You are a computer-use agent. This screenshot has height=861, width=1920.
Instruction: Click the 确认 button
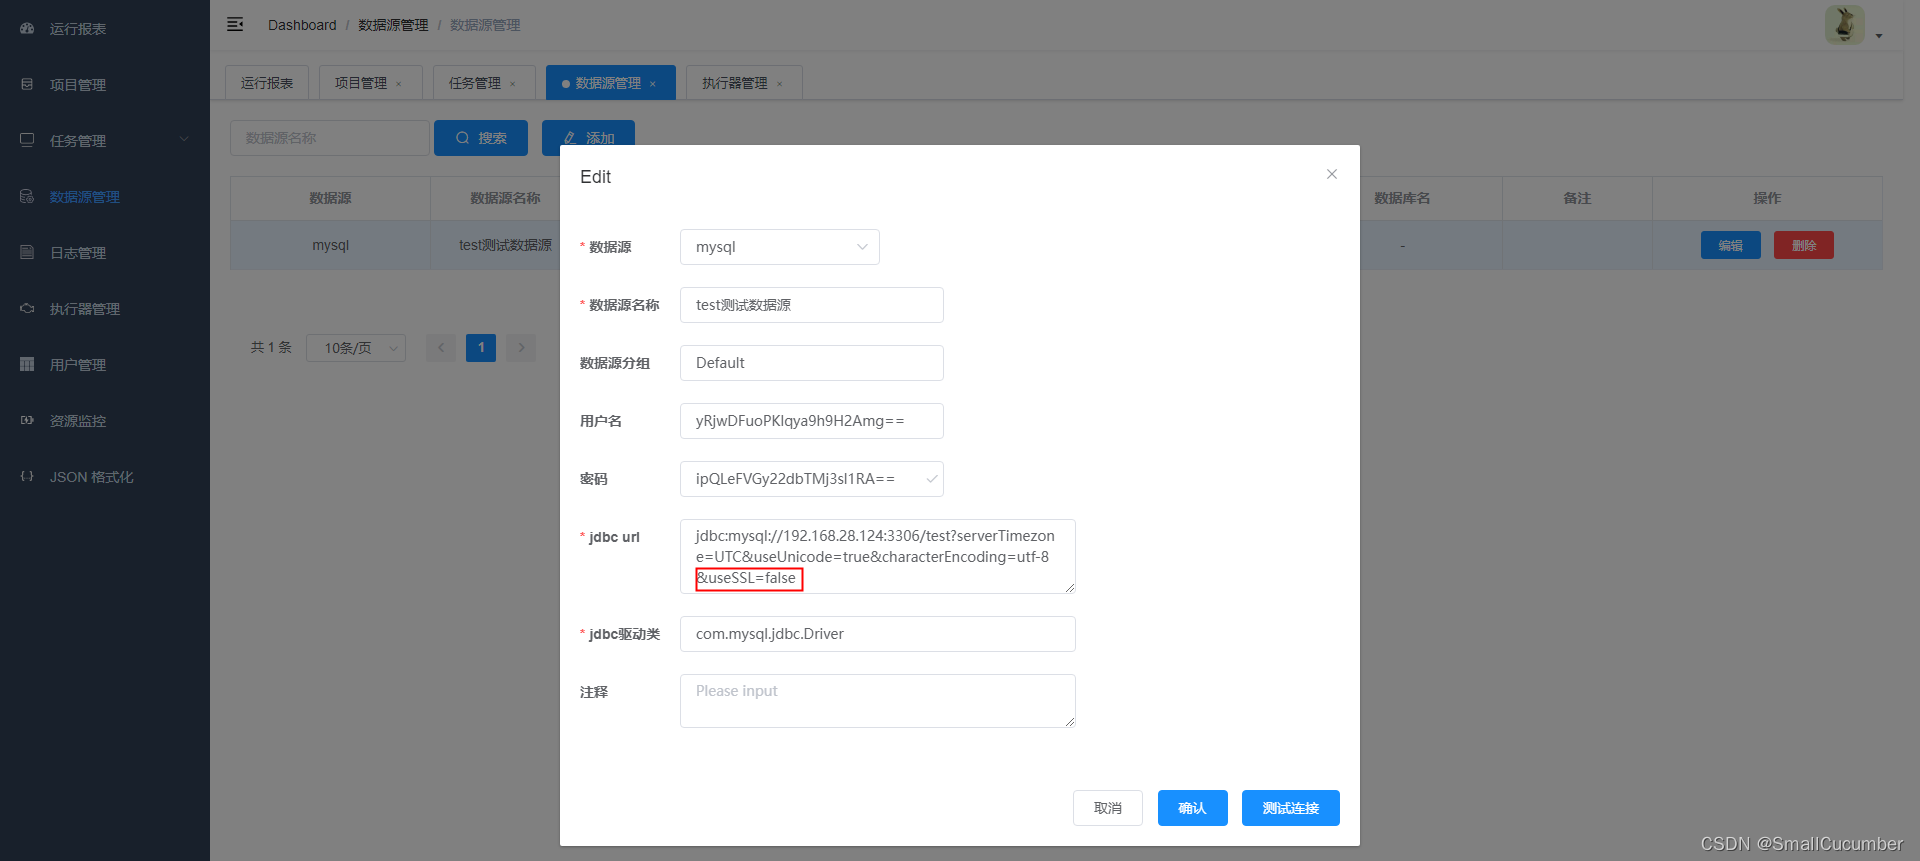(1192, 808)
